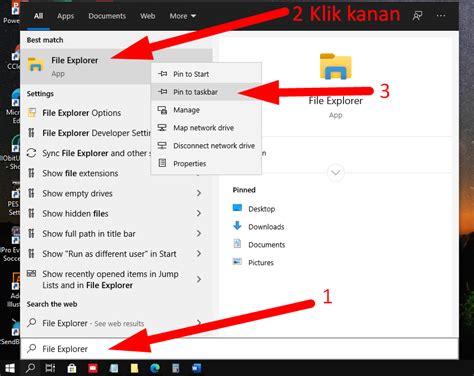Viewport: 474px width, 376px height.
Task: Choose Pin to Start in context menu
Action: pos(206,74)
